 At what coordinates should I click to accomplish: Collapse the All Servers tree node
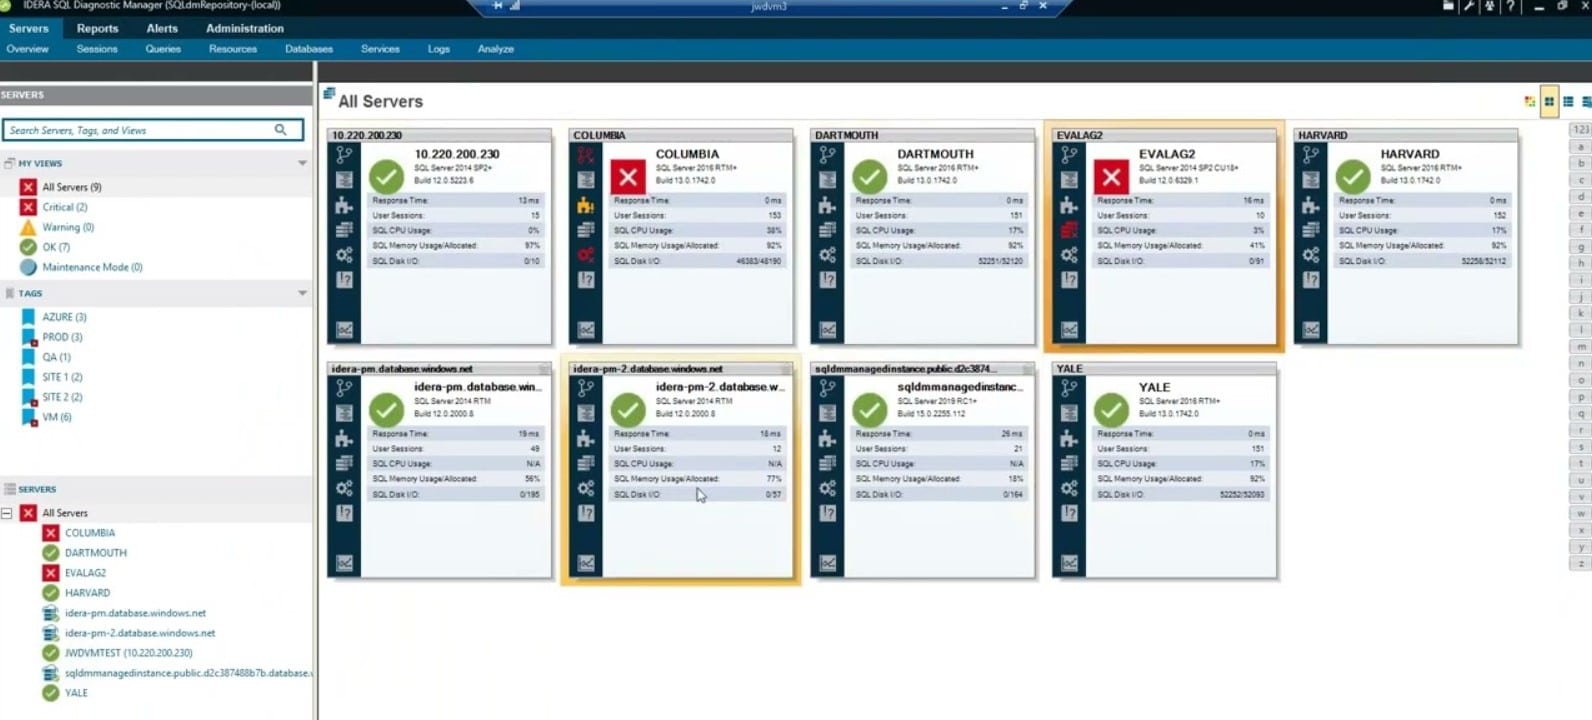(7, 513)
